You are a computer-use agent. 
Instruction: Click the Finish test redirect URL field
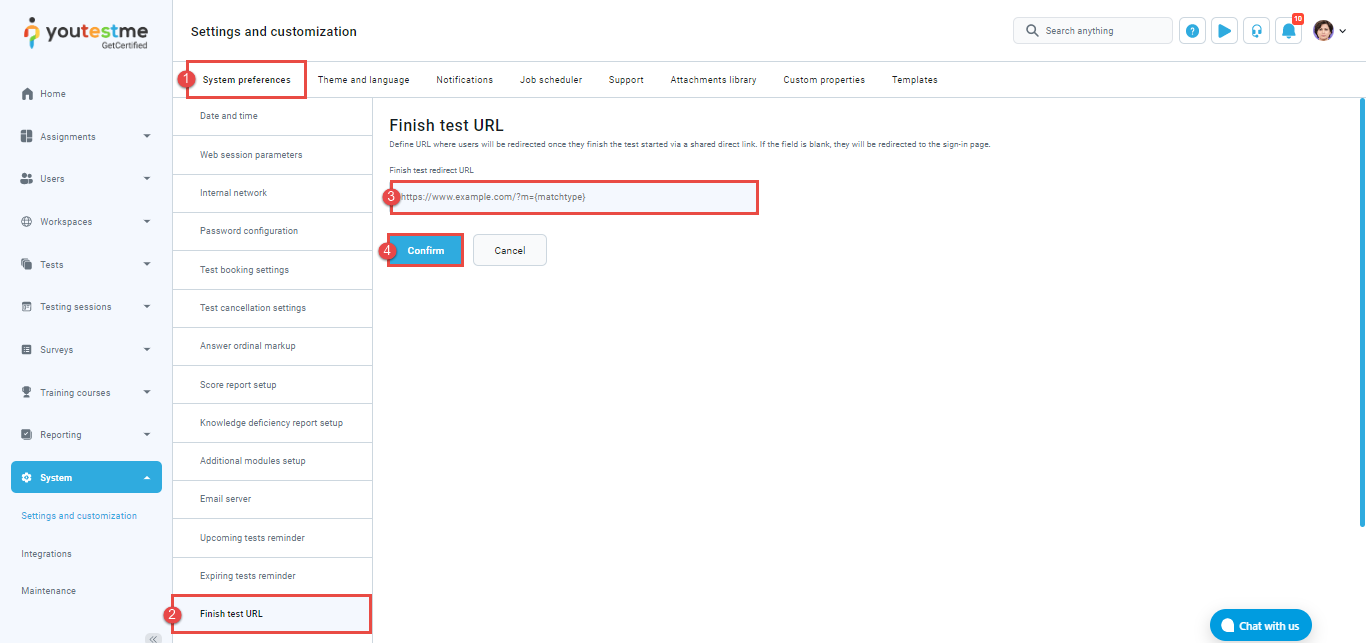click(x=574, y=197)
